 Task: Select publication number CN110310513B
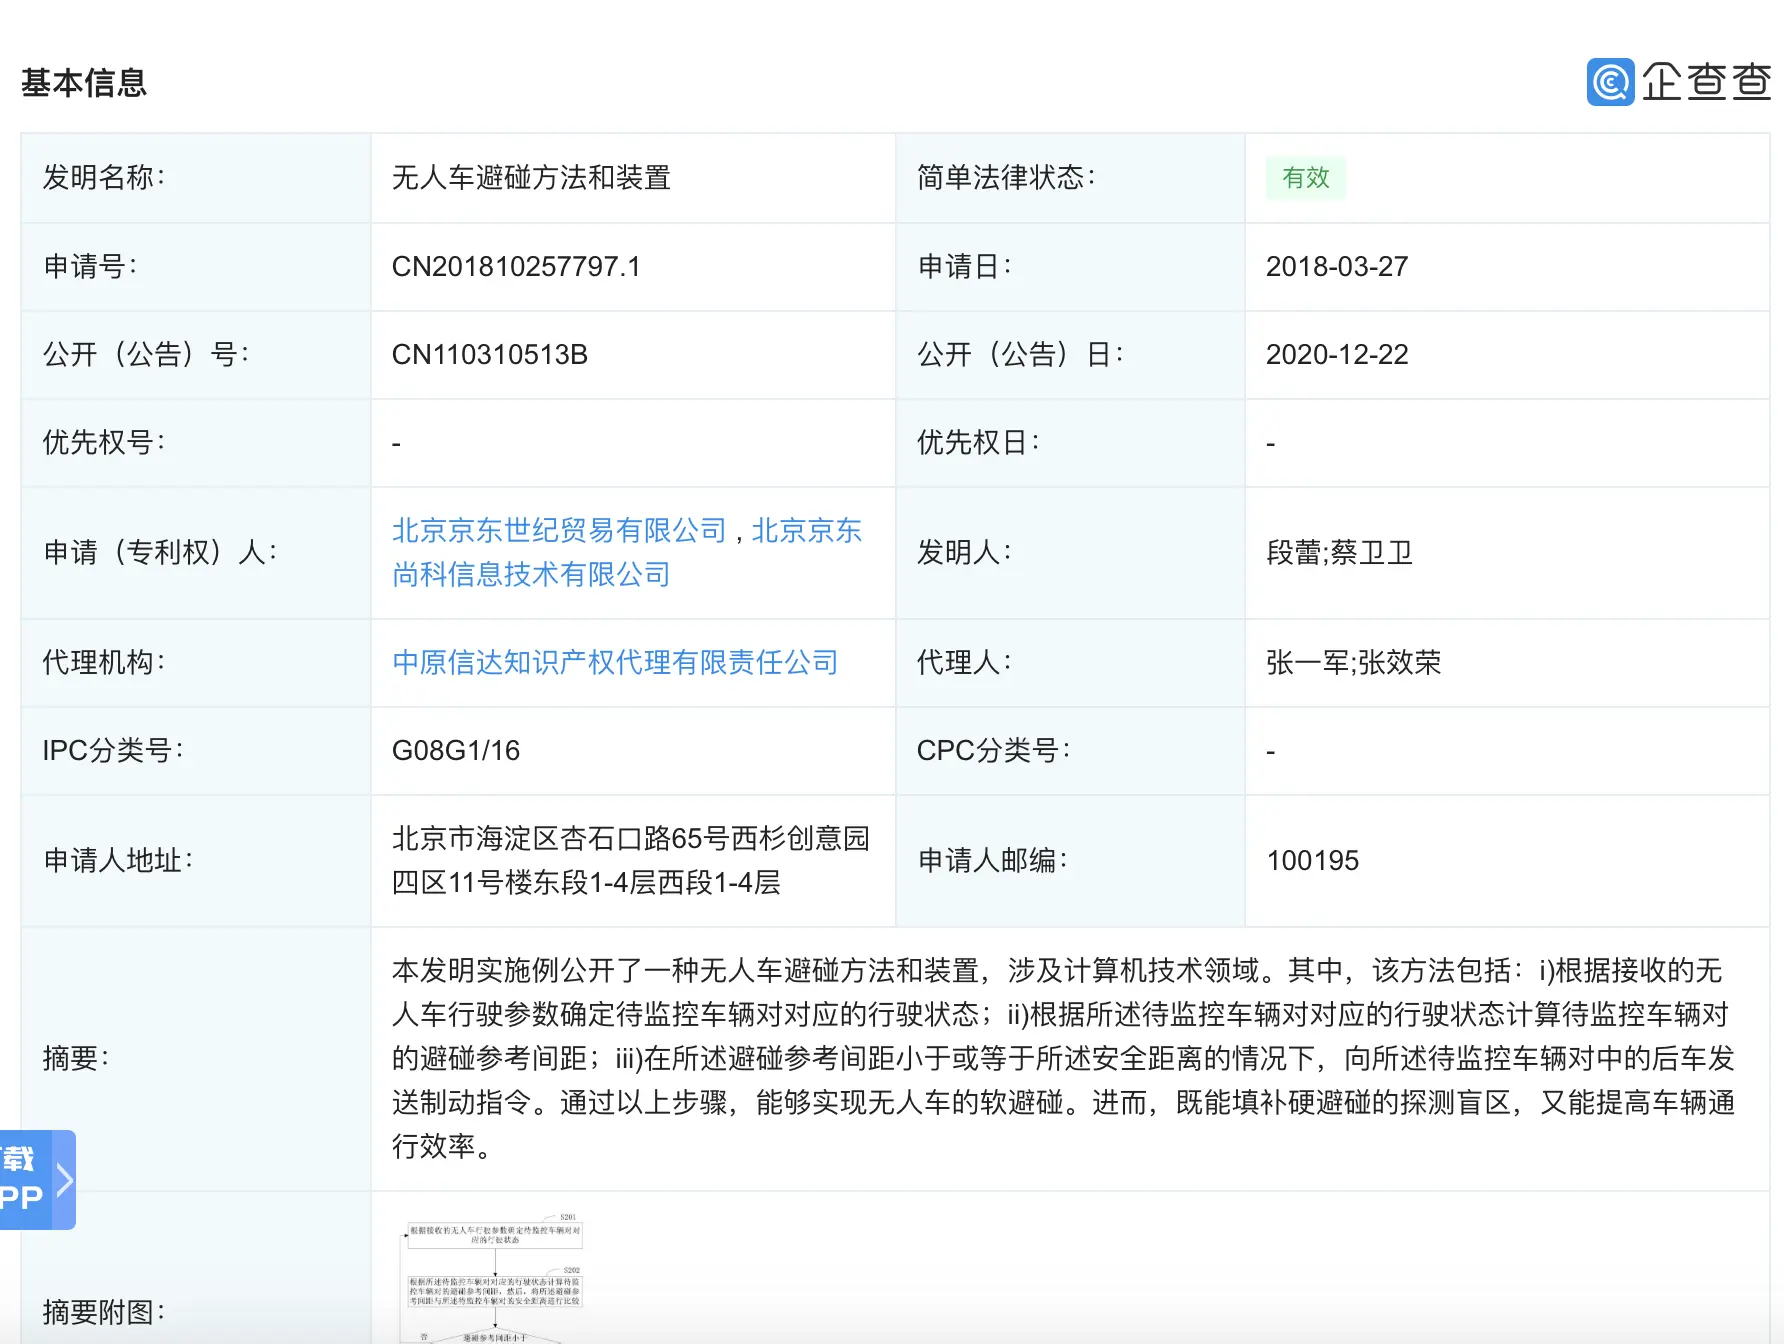pos(490,355)
